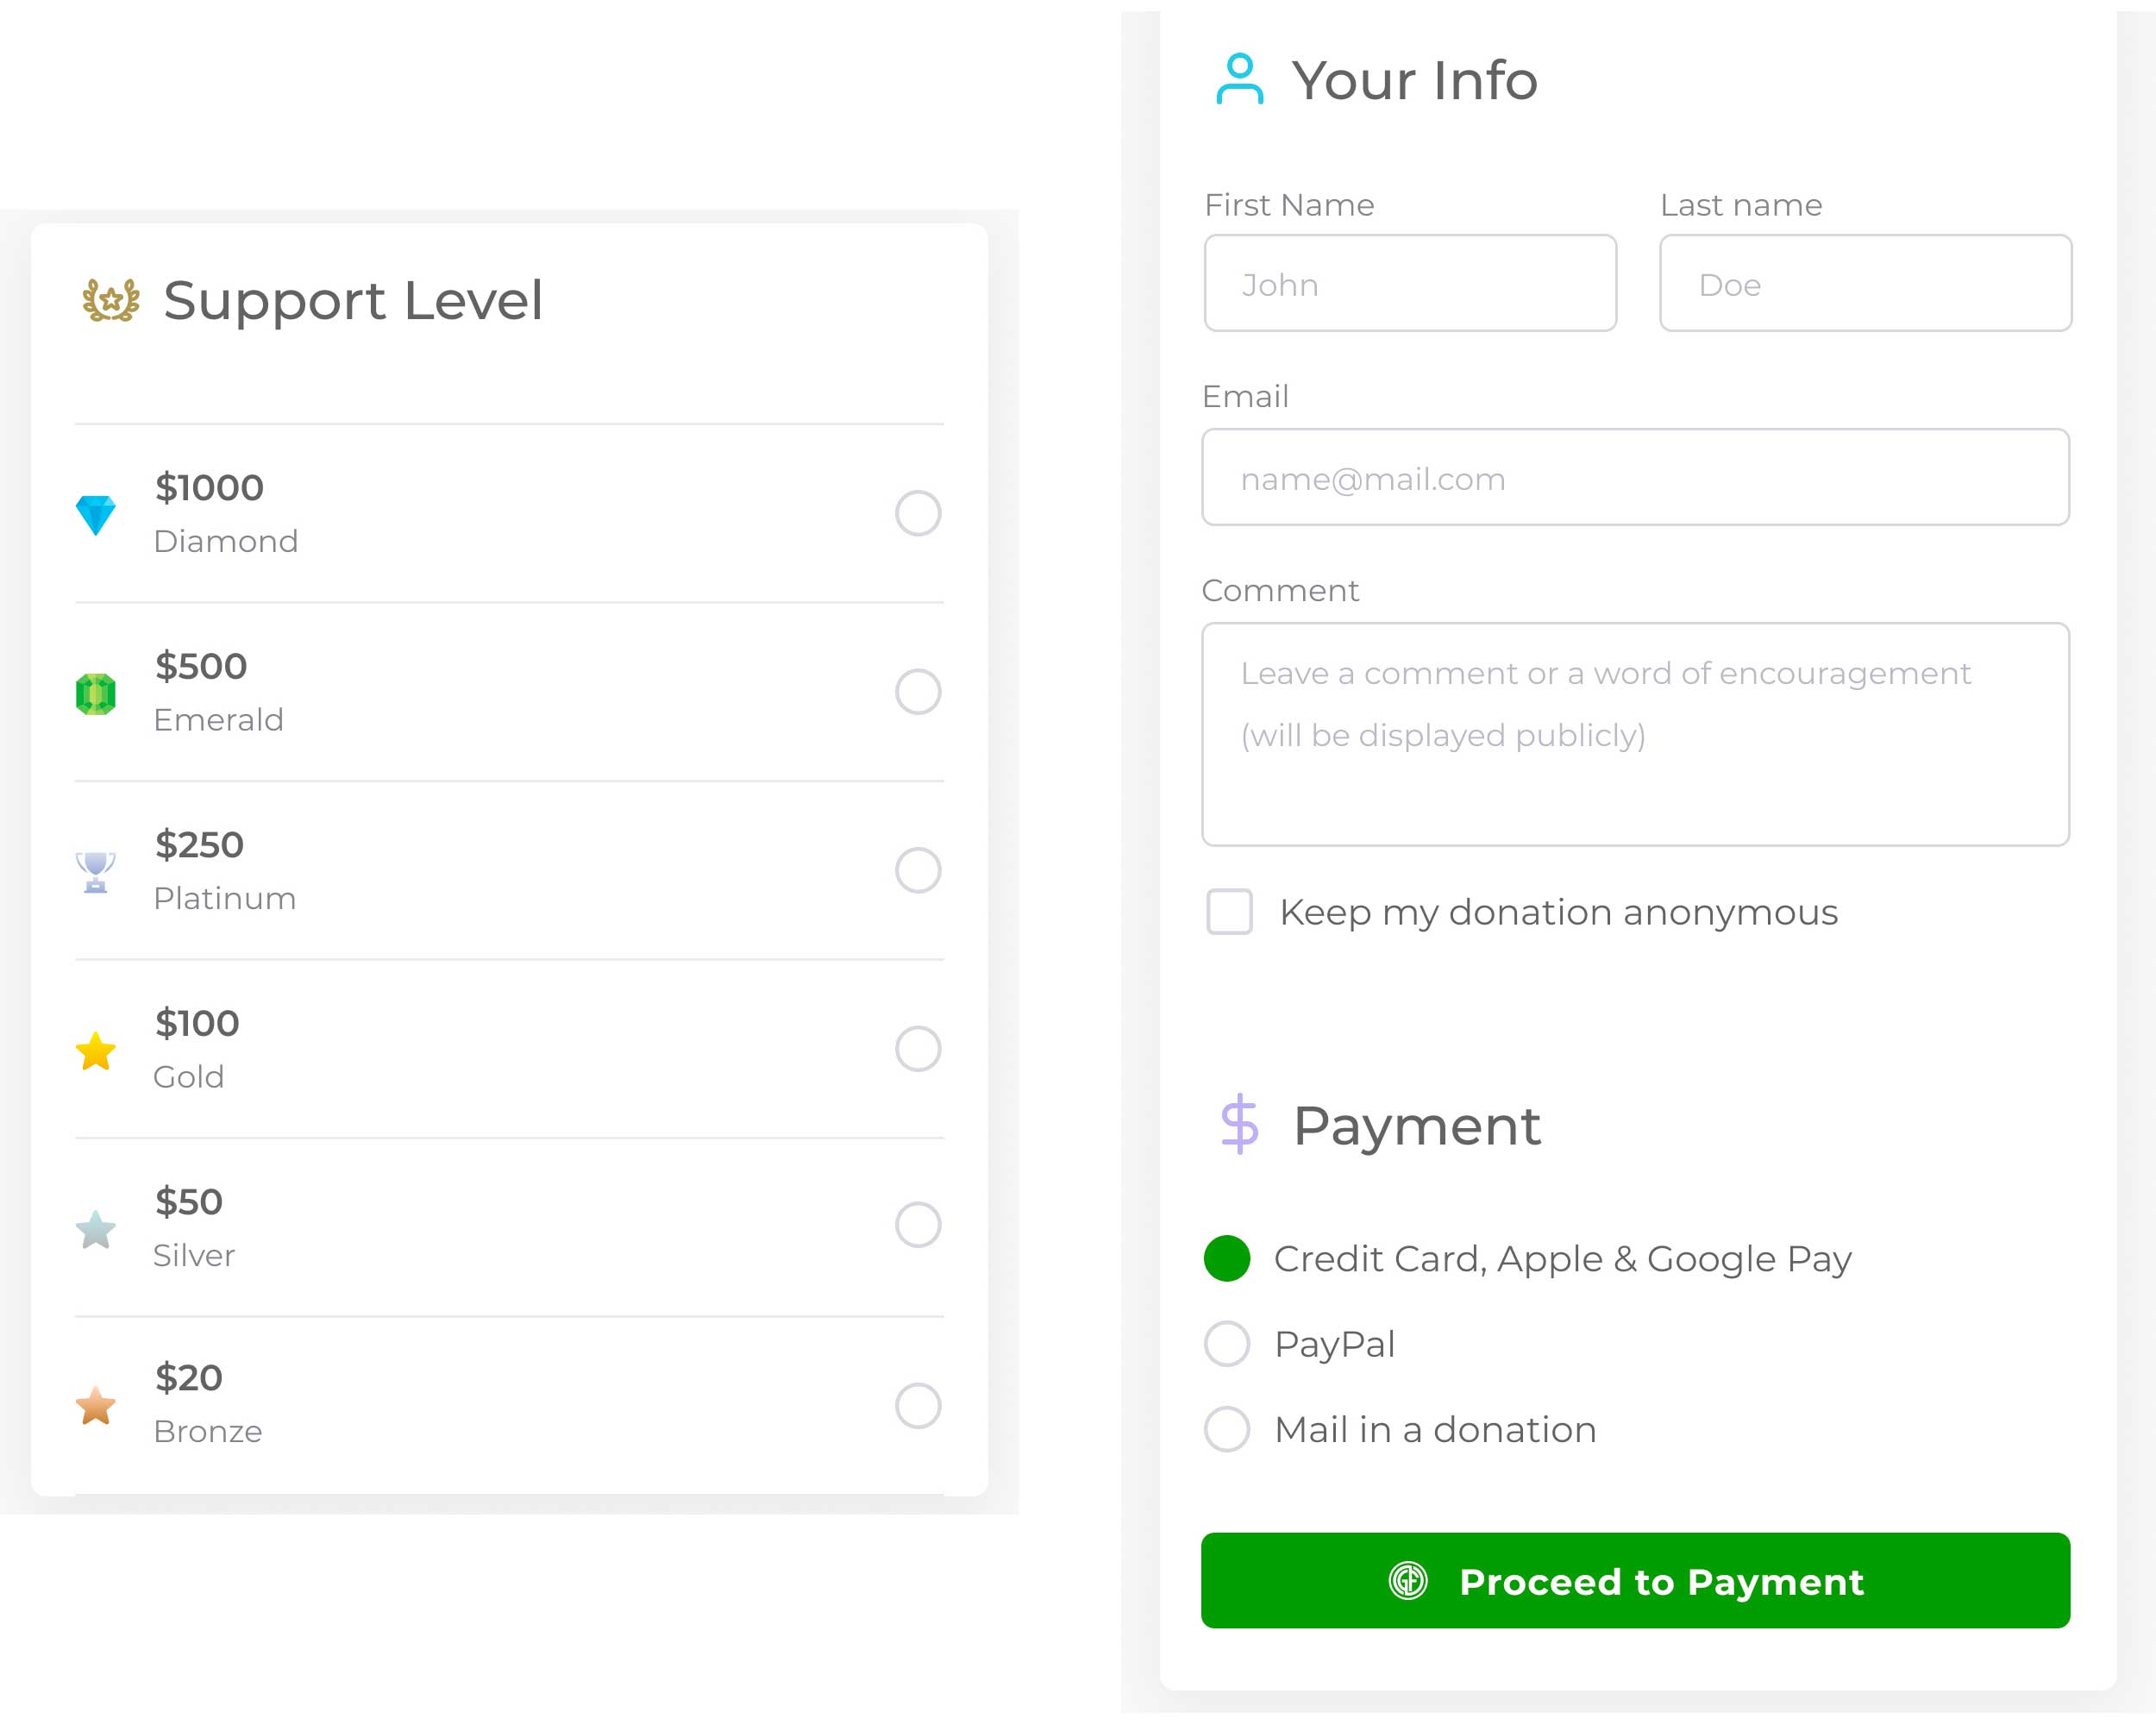Enable Keep my donation anonymous checkbox

coord(1229,912)
